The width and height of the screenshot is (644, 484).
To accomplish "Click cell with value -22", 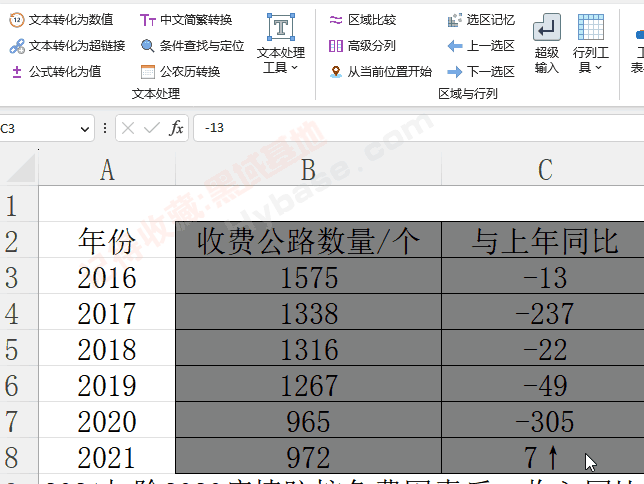I will [543, 348].
